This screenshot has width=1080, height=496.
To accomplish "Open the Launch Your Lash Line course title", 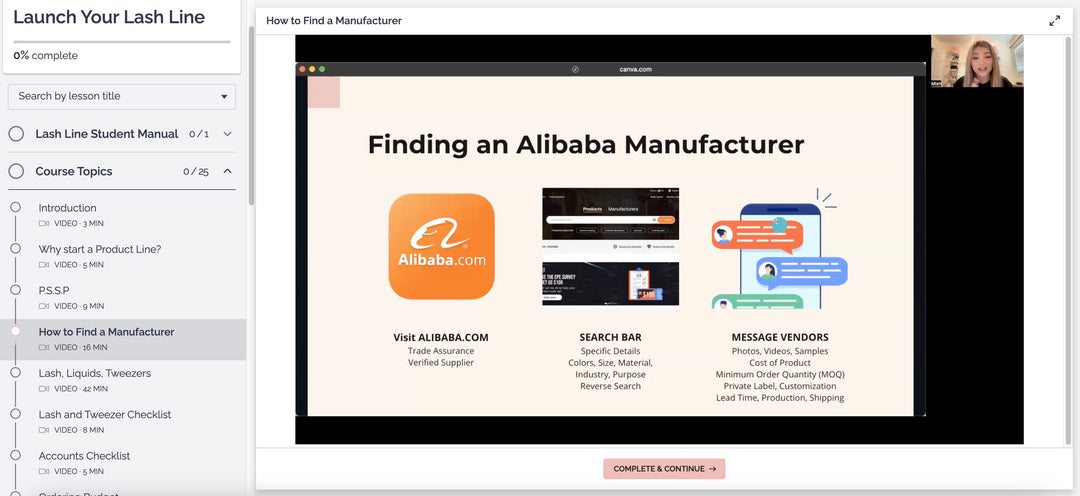I will [109, 17].
